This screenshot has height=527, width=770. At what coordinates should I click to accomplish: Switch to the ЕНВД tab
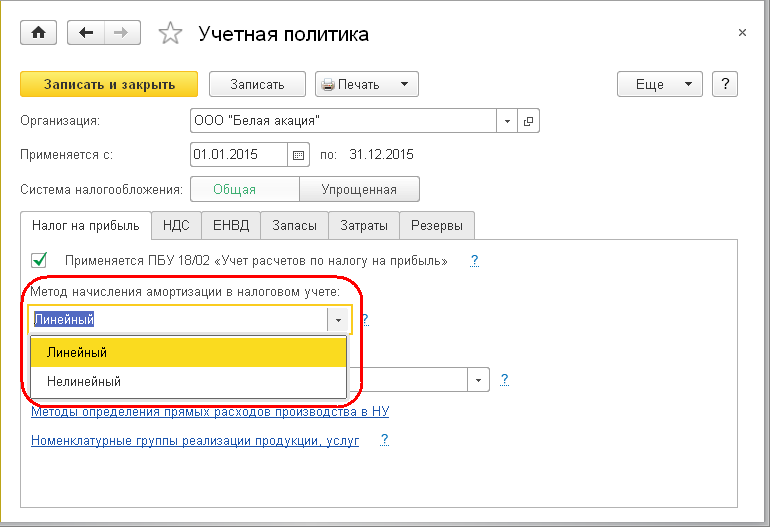(231, 225)
